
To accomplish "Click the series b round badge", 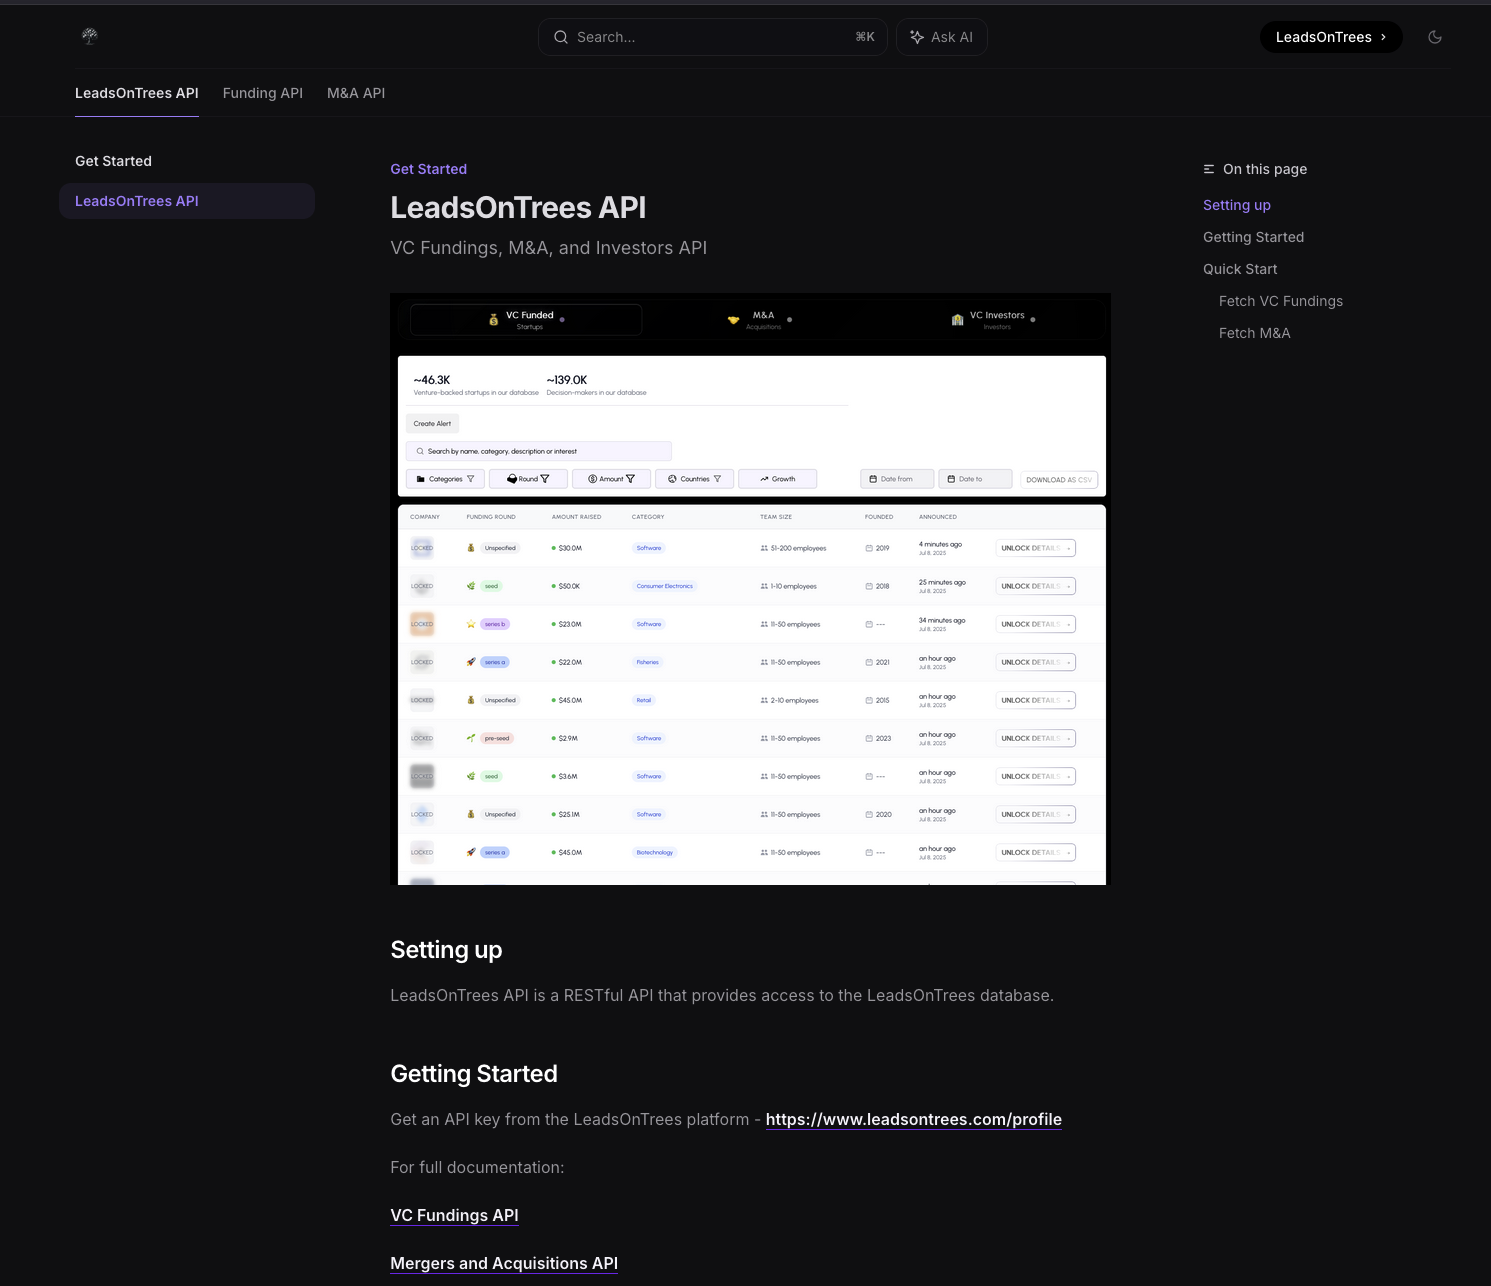I will [495, 624].
